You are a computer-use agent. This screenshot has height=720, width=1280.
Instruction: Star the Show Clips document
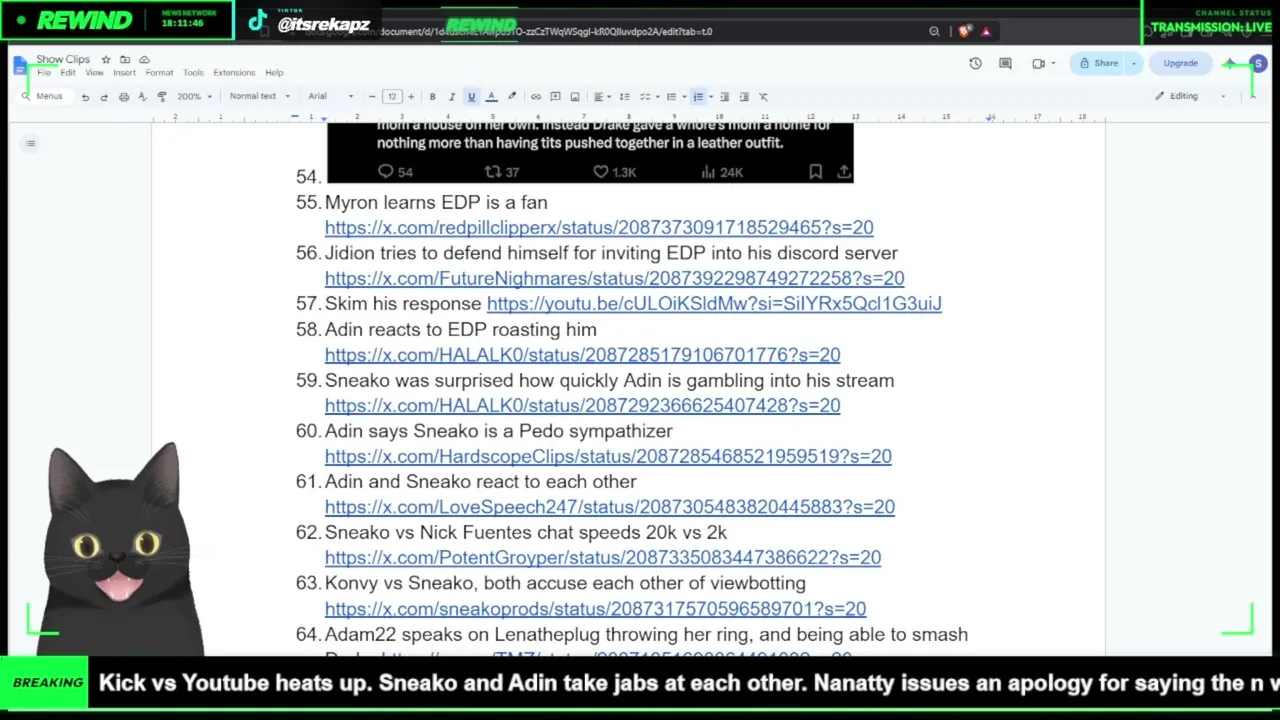[x=105, y=60]
